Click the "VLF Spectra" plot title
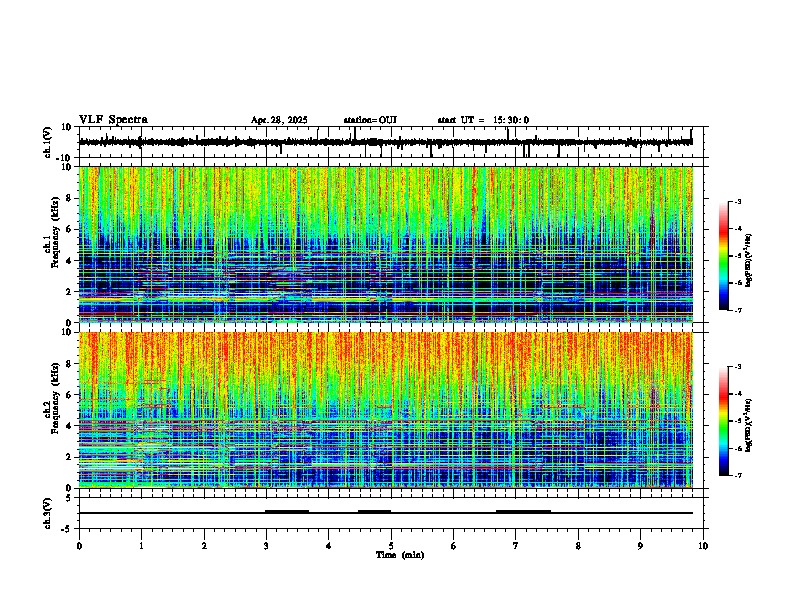 point(113,120)
